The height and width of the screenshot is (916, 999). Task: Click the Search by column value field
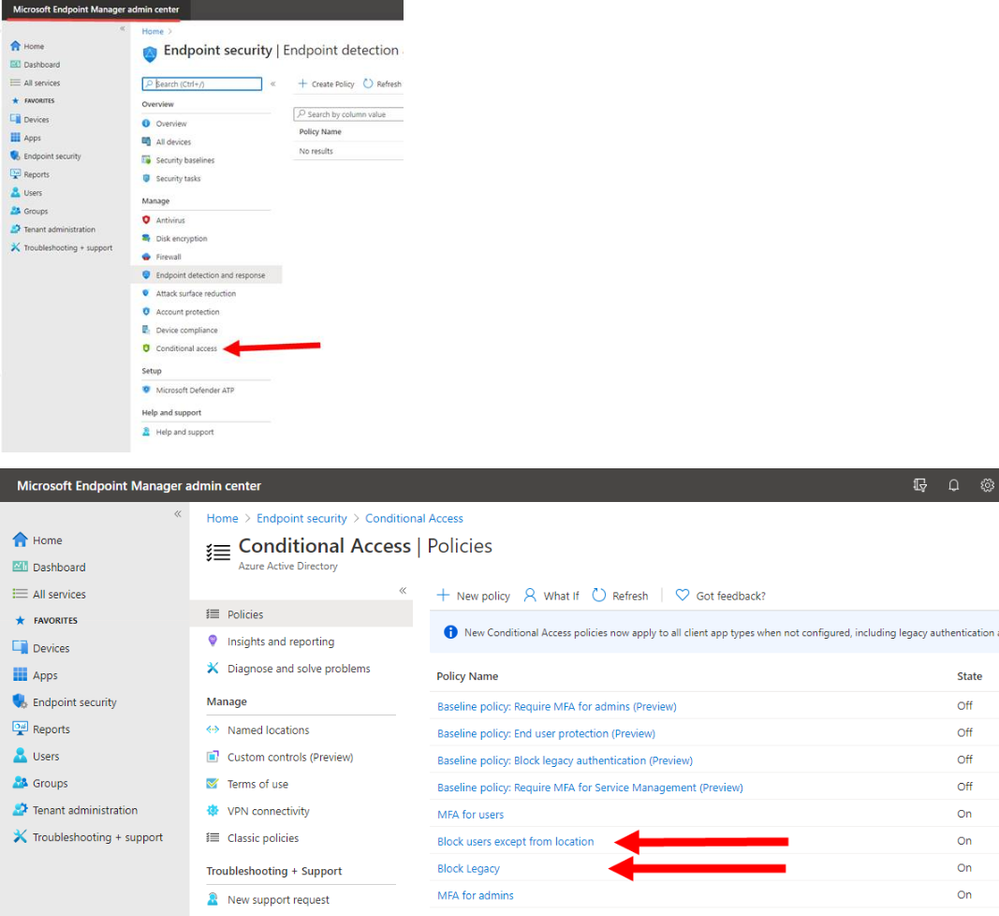(349, 114)
